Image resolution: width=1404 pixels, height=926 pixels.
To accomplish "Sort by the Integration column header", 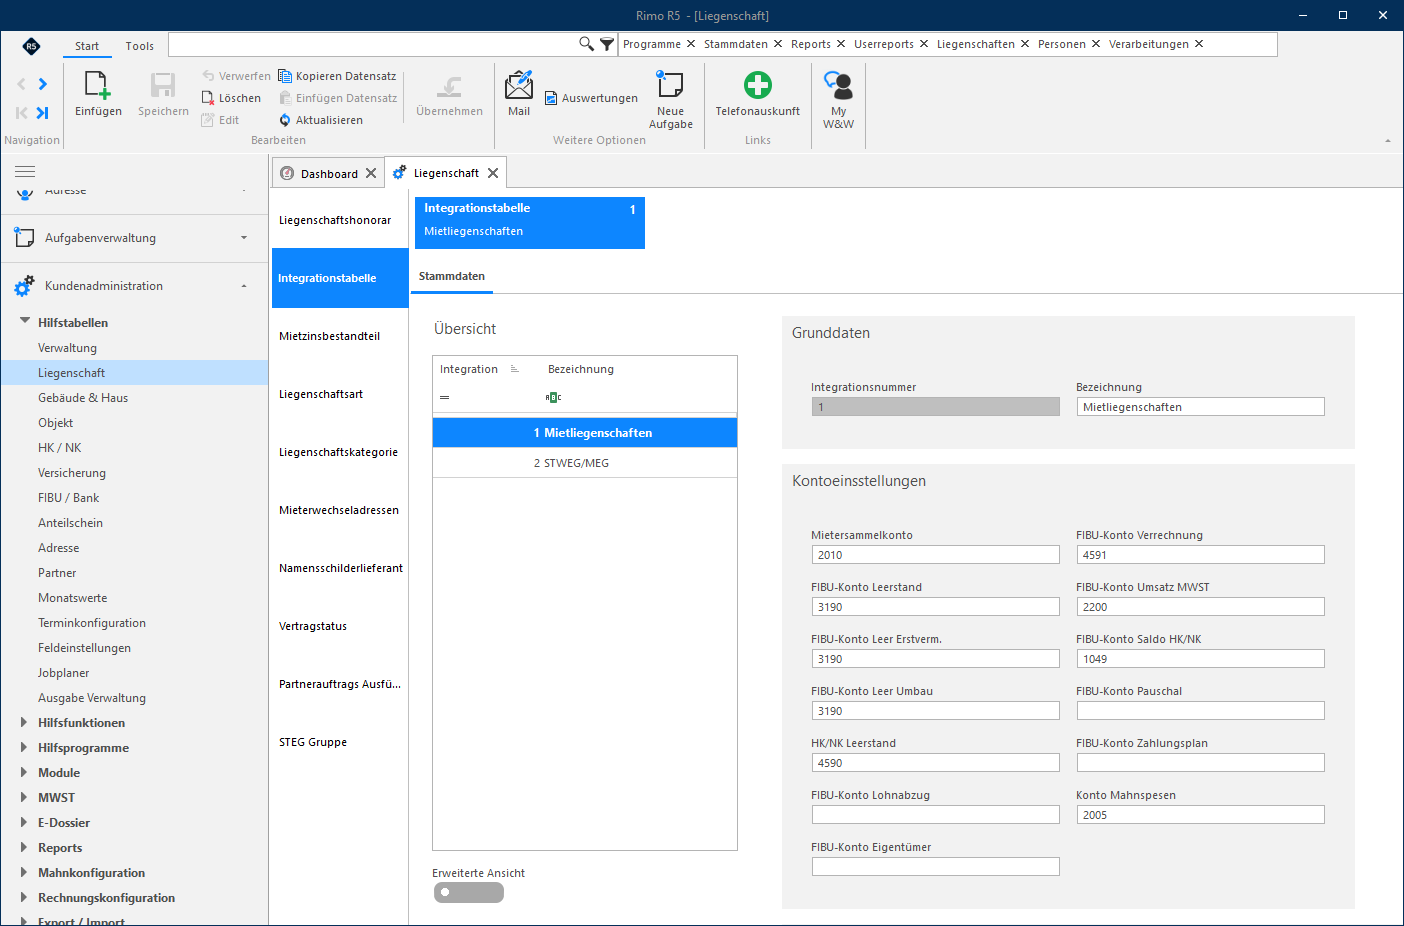I will (x=469, y=369).
